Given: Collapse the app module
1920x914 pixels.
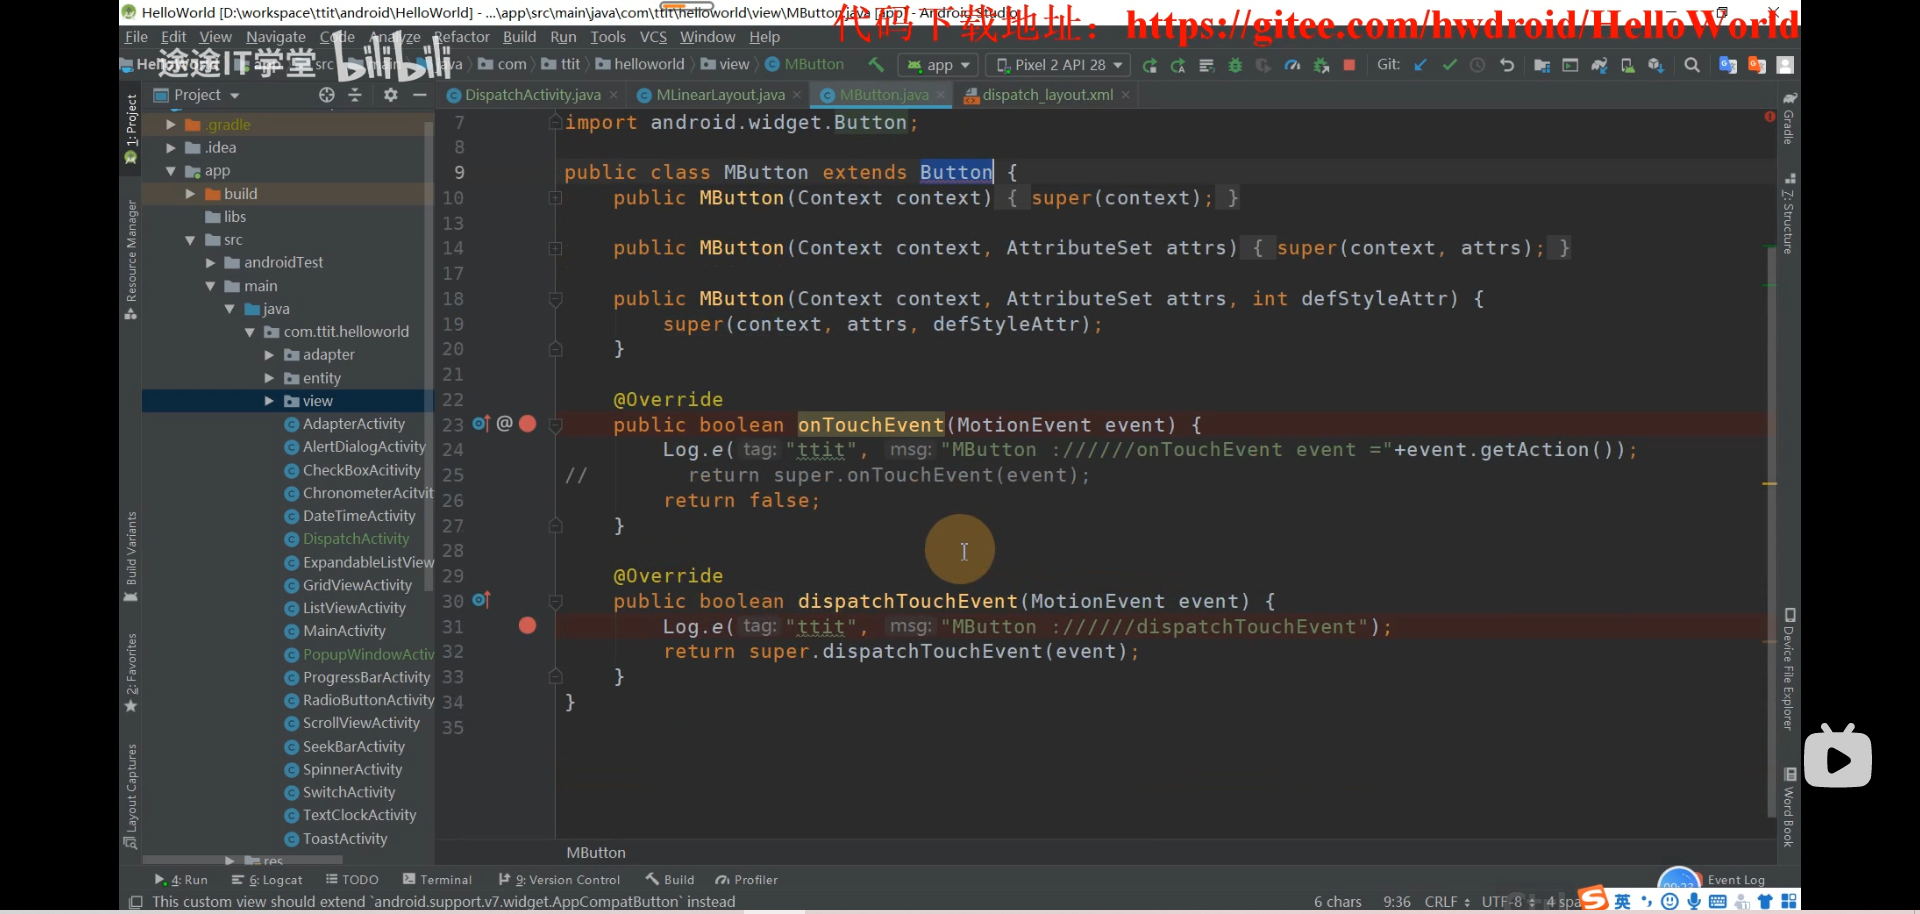Looking at the screenshot, I should point(171,171).
